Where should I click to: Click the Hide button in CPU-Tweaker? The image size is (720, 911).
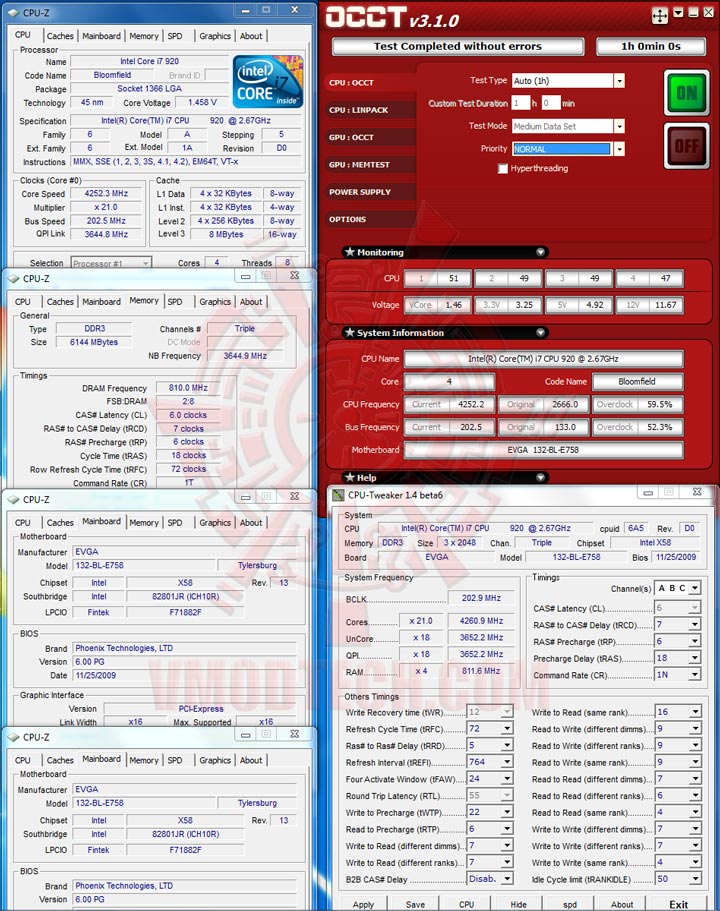[x=518, y=904]
